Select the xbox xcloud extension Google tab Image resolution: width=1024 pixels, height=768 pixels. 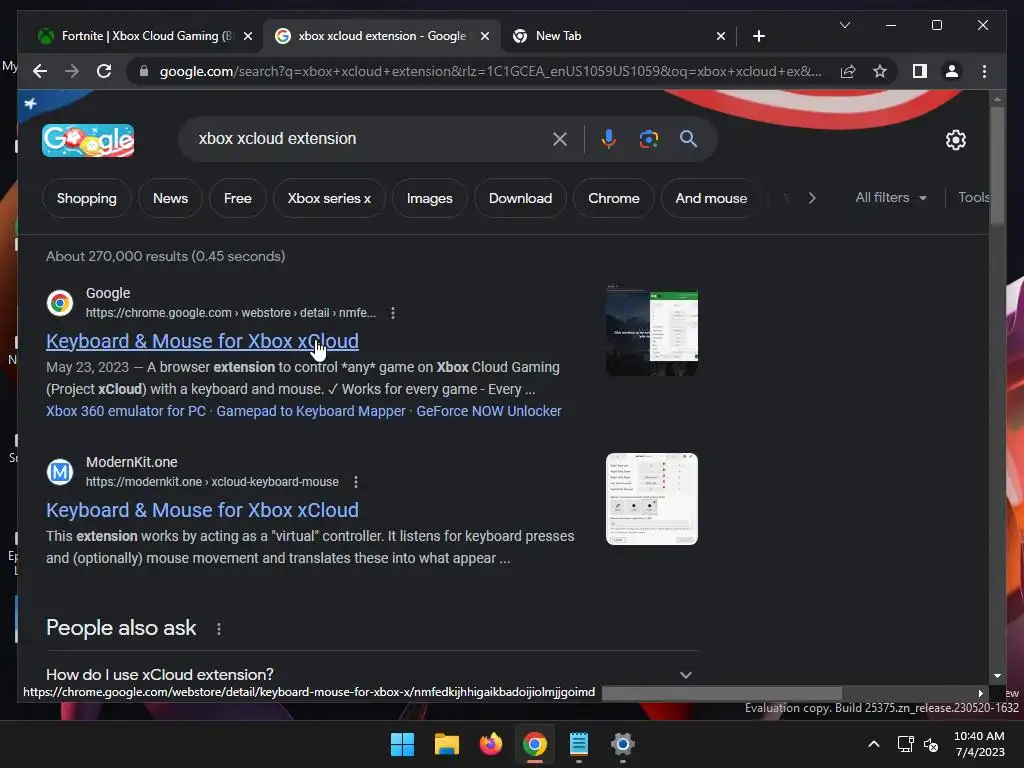[382, 36]
